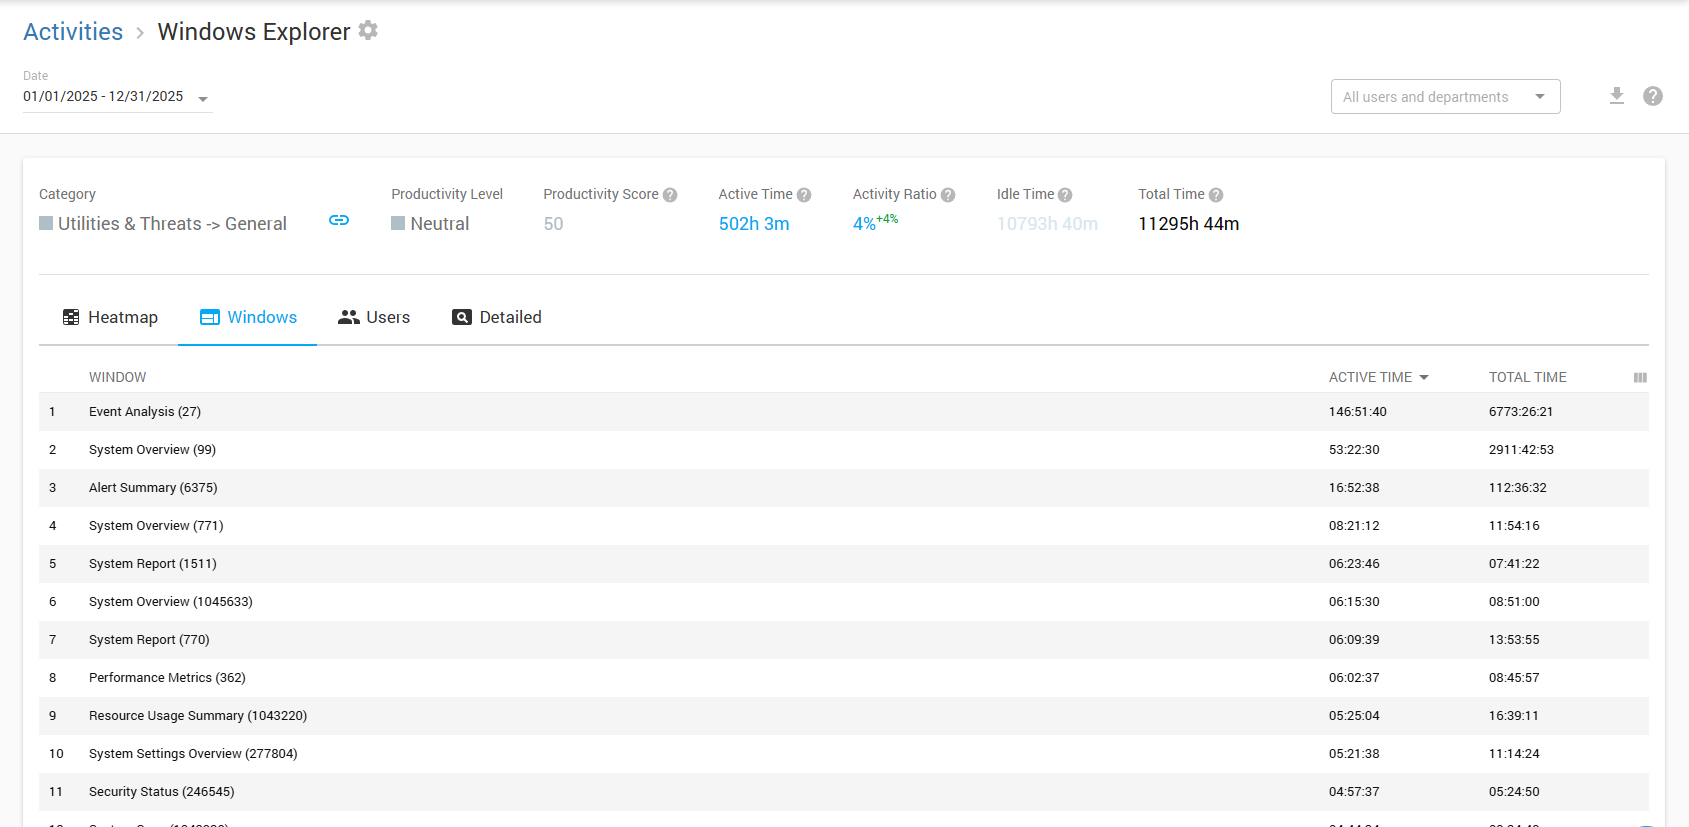Click the Productivity Score help icon
Image resolution: width=1689 pixels, height=827 pixels.
pyautogui.click(x=670, y=195)
